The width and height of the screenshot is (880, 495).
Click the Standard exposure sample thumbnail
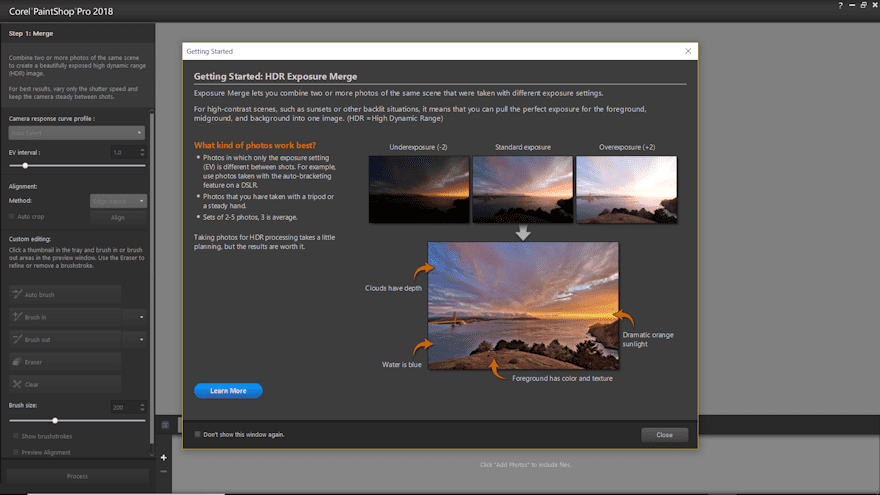click(514, 189)
